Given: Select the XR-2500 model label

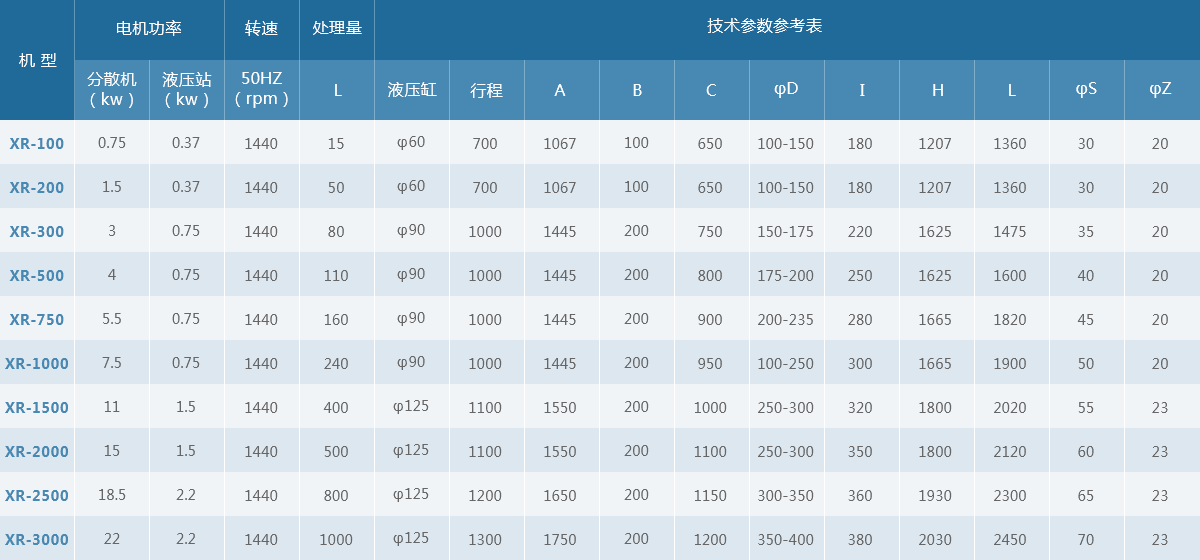Looking at the screenshot, I should tap(37, 495).
